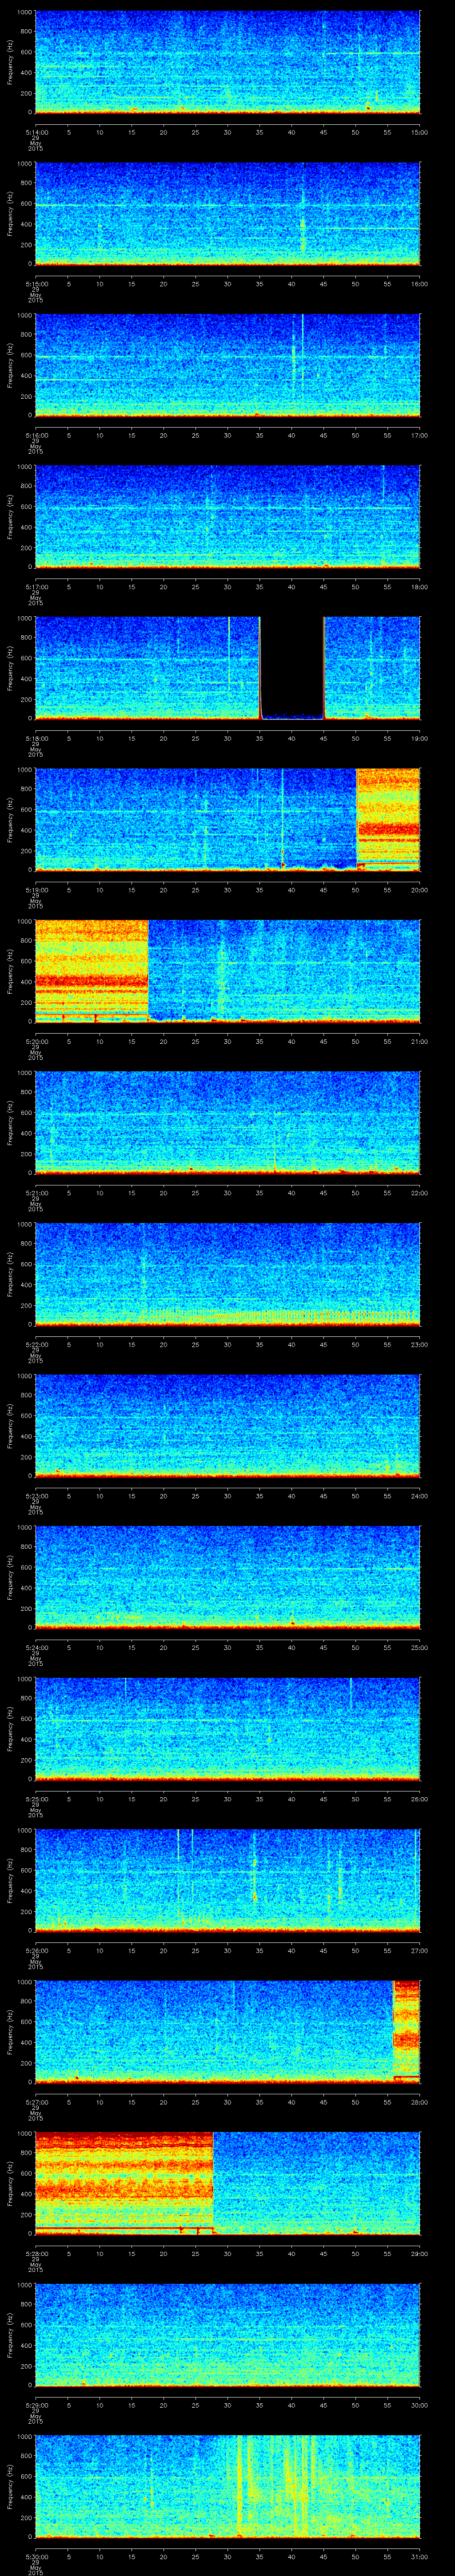Viewport: 455px width, 2576px height.
Task: Click the Frequency (Hz) axis label of the 5:30:00 panel
Action: [11, 2487]
